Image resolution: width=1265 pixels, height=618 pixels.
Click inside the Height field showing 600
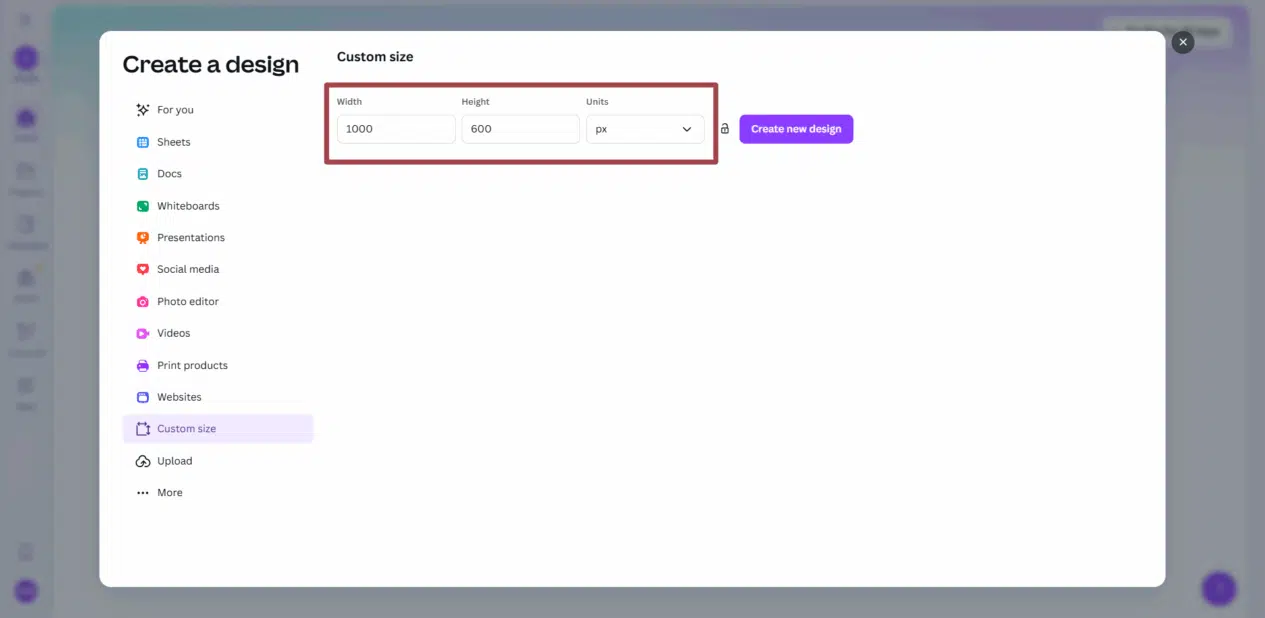tap(519, 128)
